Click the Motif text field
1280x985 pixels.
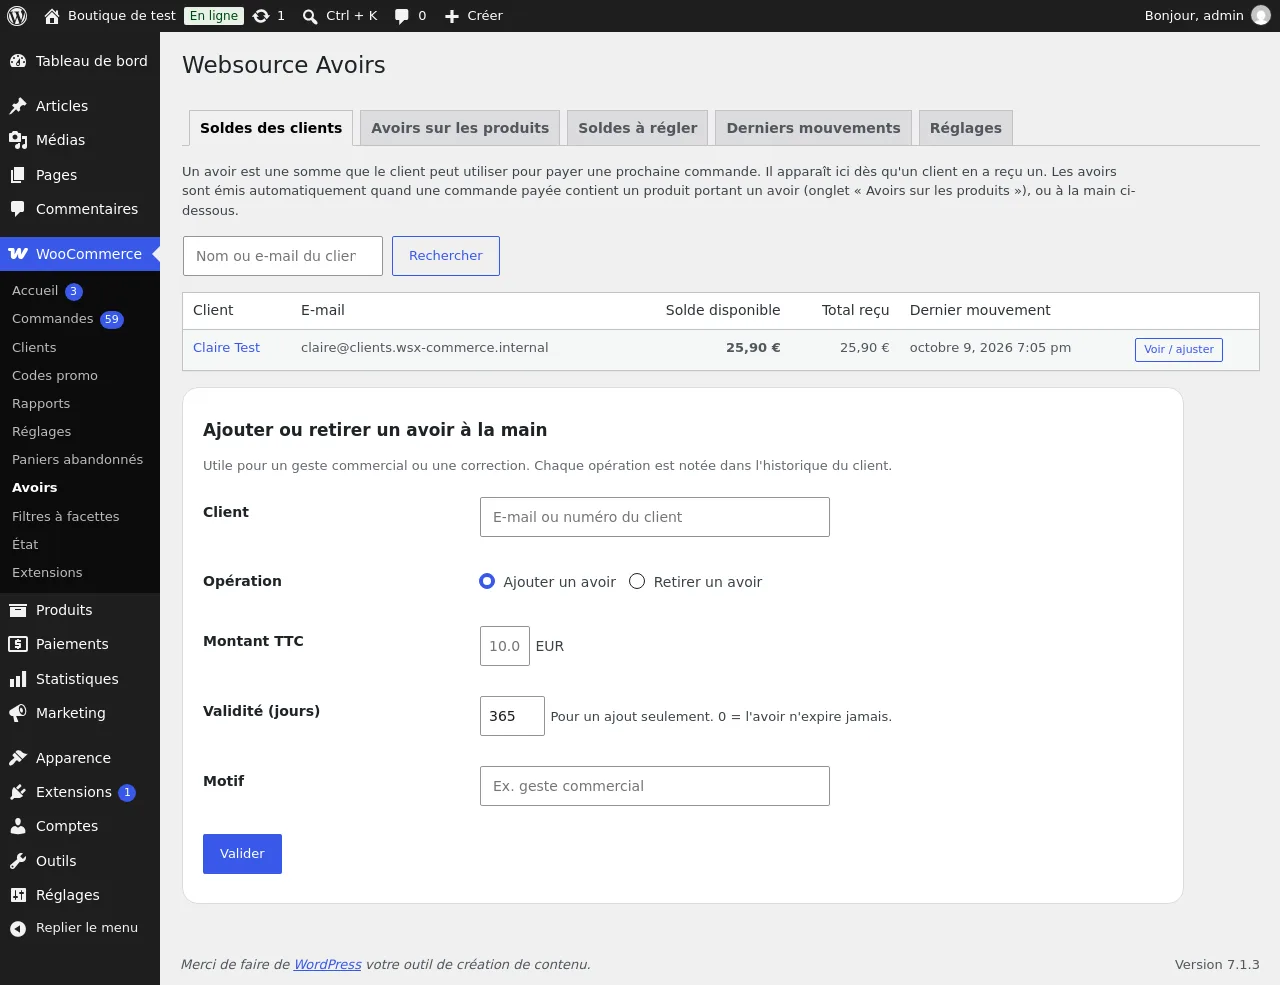pos(655,786)
